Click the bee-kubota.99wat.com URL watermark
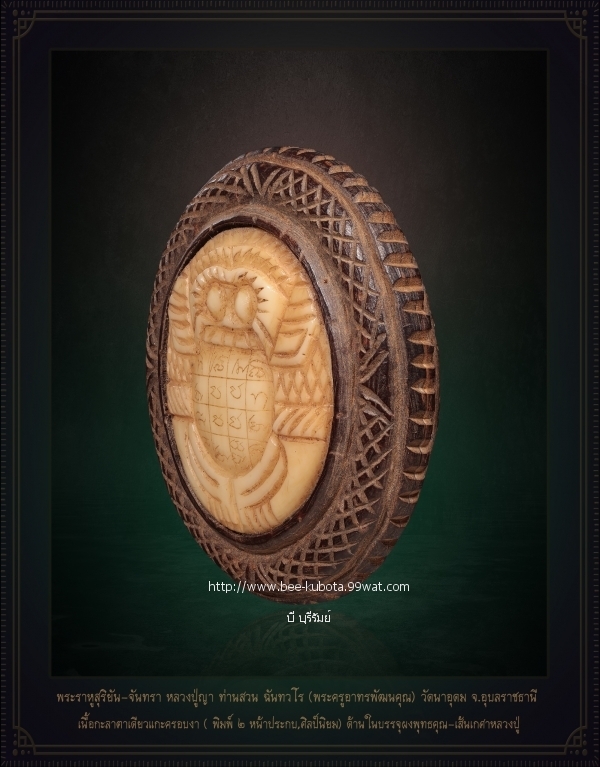This screenshot has height=767, width=600. (309, 587)
